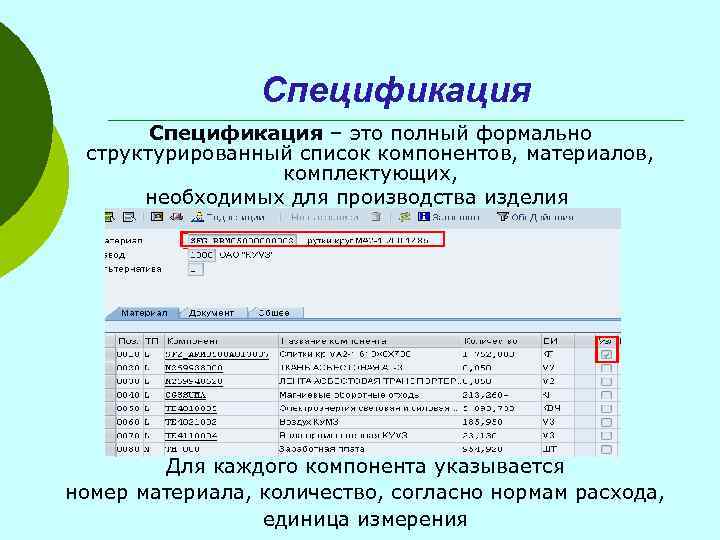Viewport: 720px width, 540px height.
Task: Click the component code in Заработная плата row
Action: point(183,449)
